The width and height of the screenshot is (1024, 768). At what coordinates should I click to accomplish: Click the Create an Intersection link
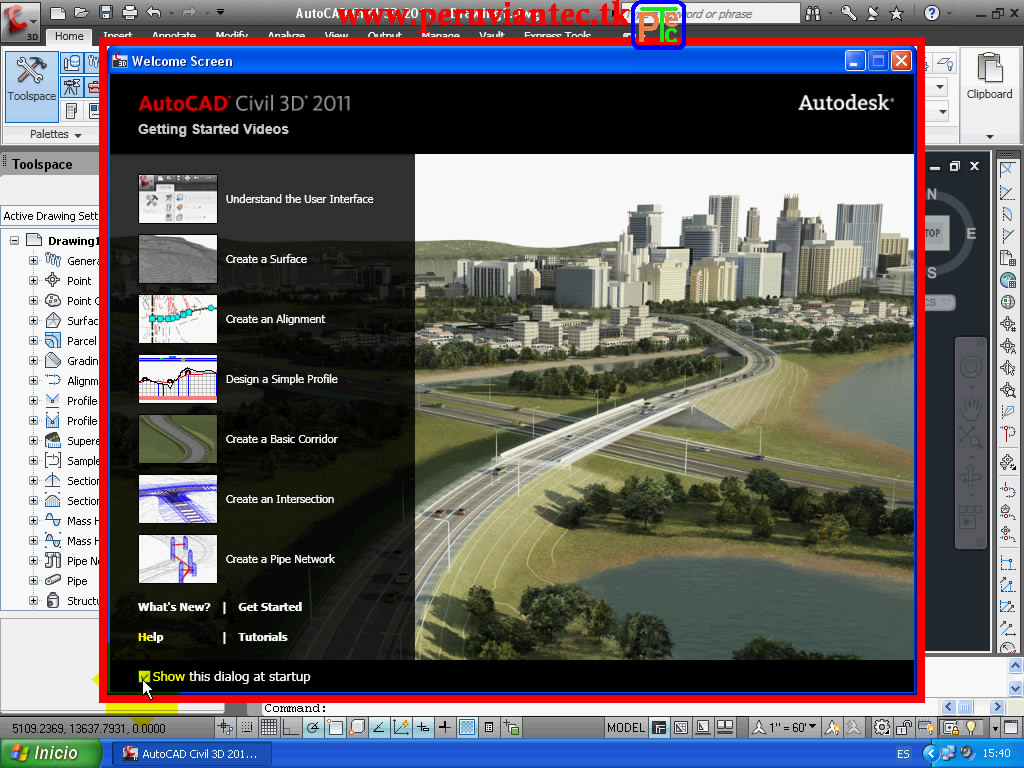pos(280,499)
